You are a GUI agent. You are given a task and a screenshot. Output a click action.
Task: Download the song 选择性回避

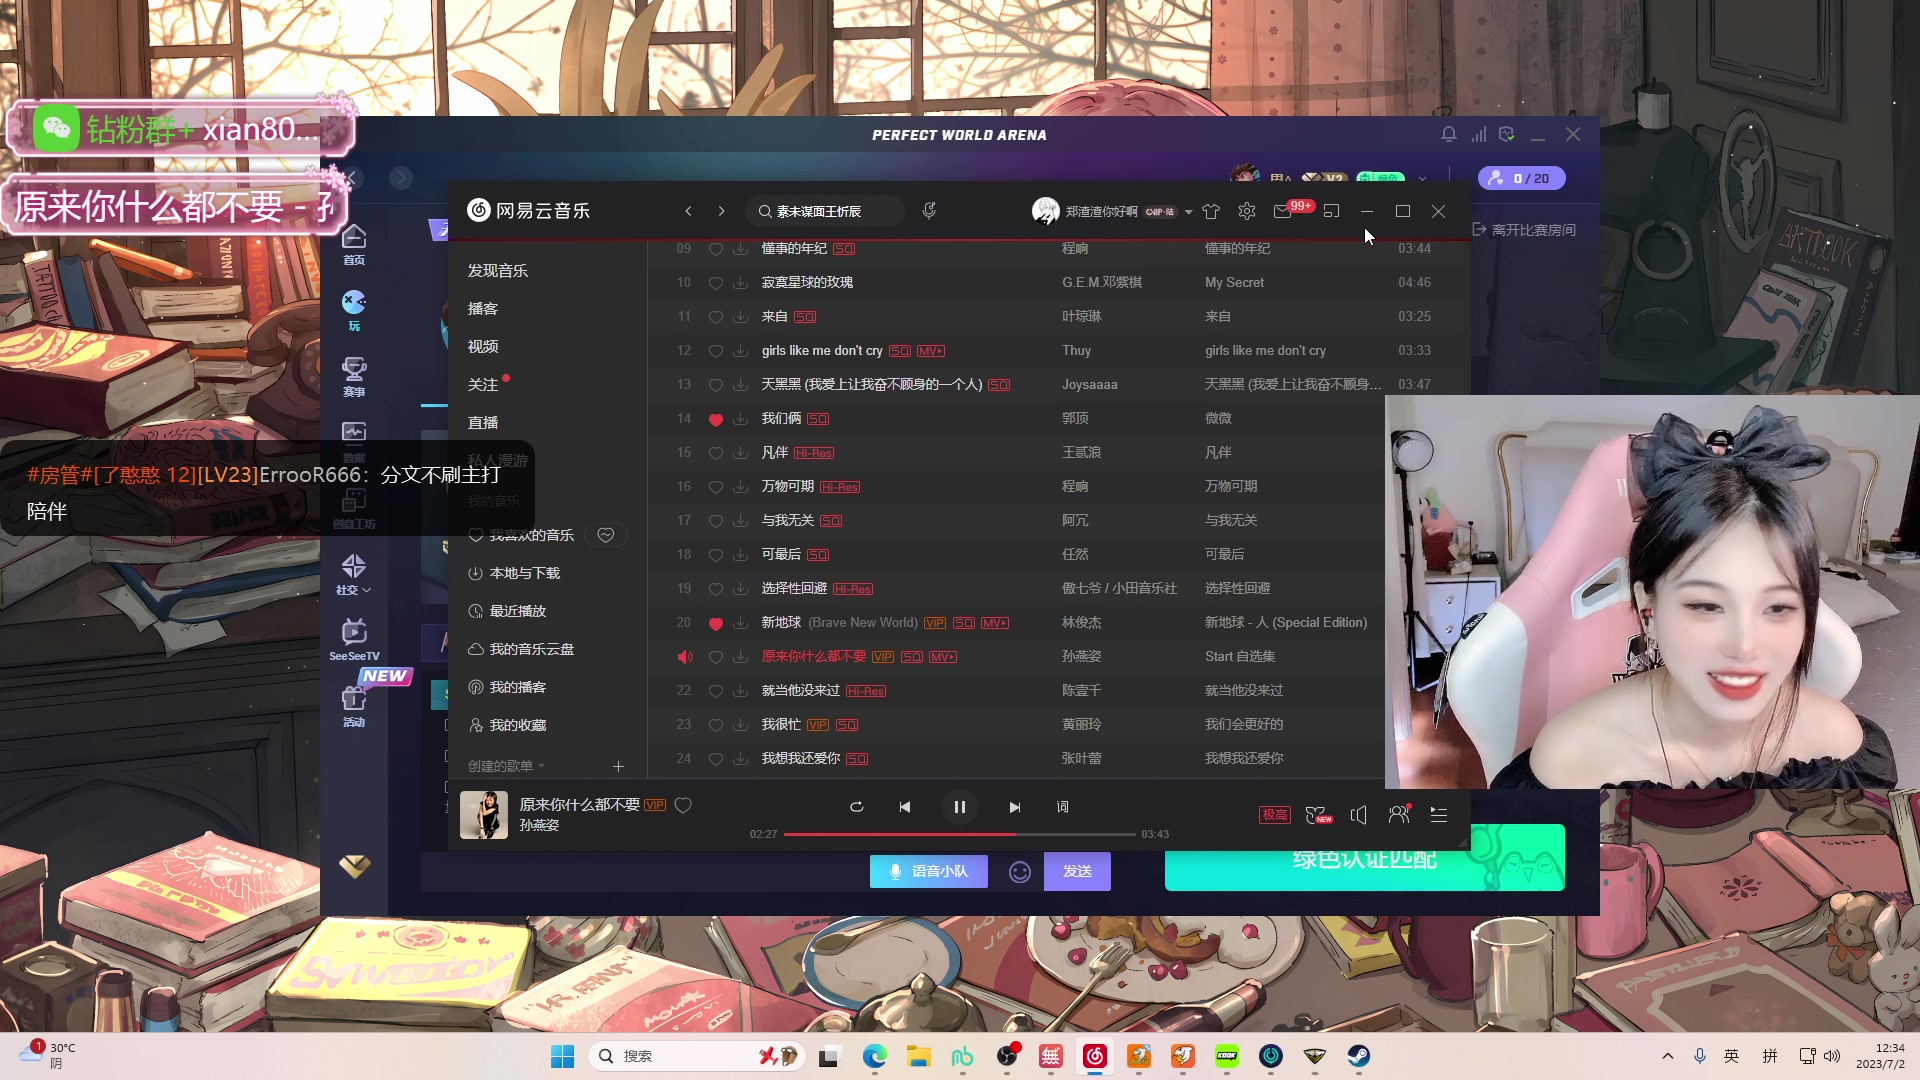pos(740,589)
